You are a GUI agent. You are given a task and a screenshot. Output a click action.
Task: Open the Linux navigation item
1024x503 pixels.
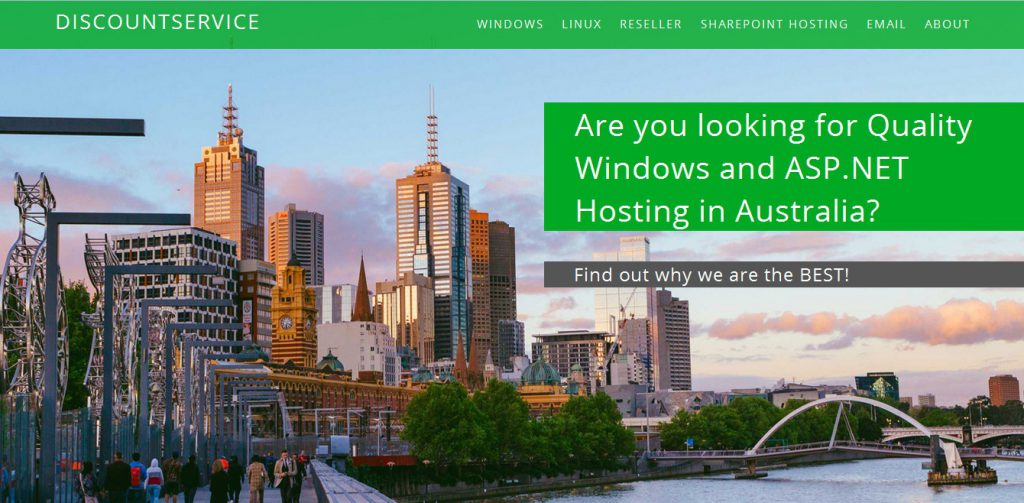[x=581, y=24]
